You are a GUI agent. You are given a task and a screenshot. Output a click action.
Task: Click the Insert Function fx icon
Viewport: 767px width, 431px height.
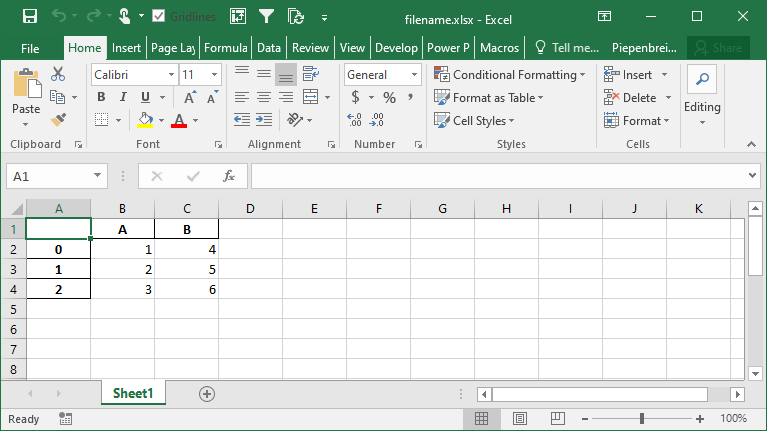(x=228, y=176)
